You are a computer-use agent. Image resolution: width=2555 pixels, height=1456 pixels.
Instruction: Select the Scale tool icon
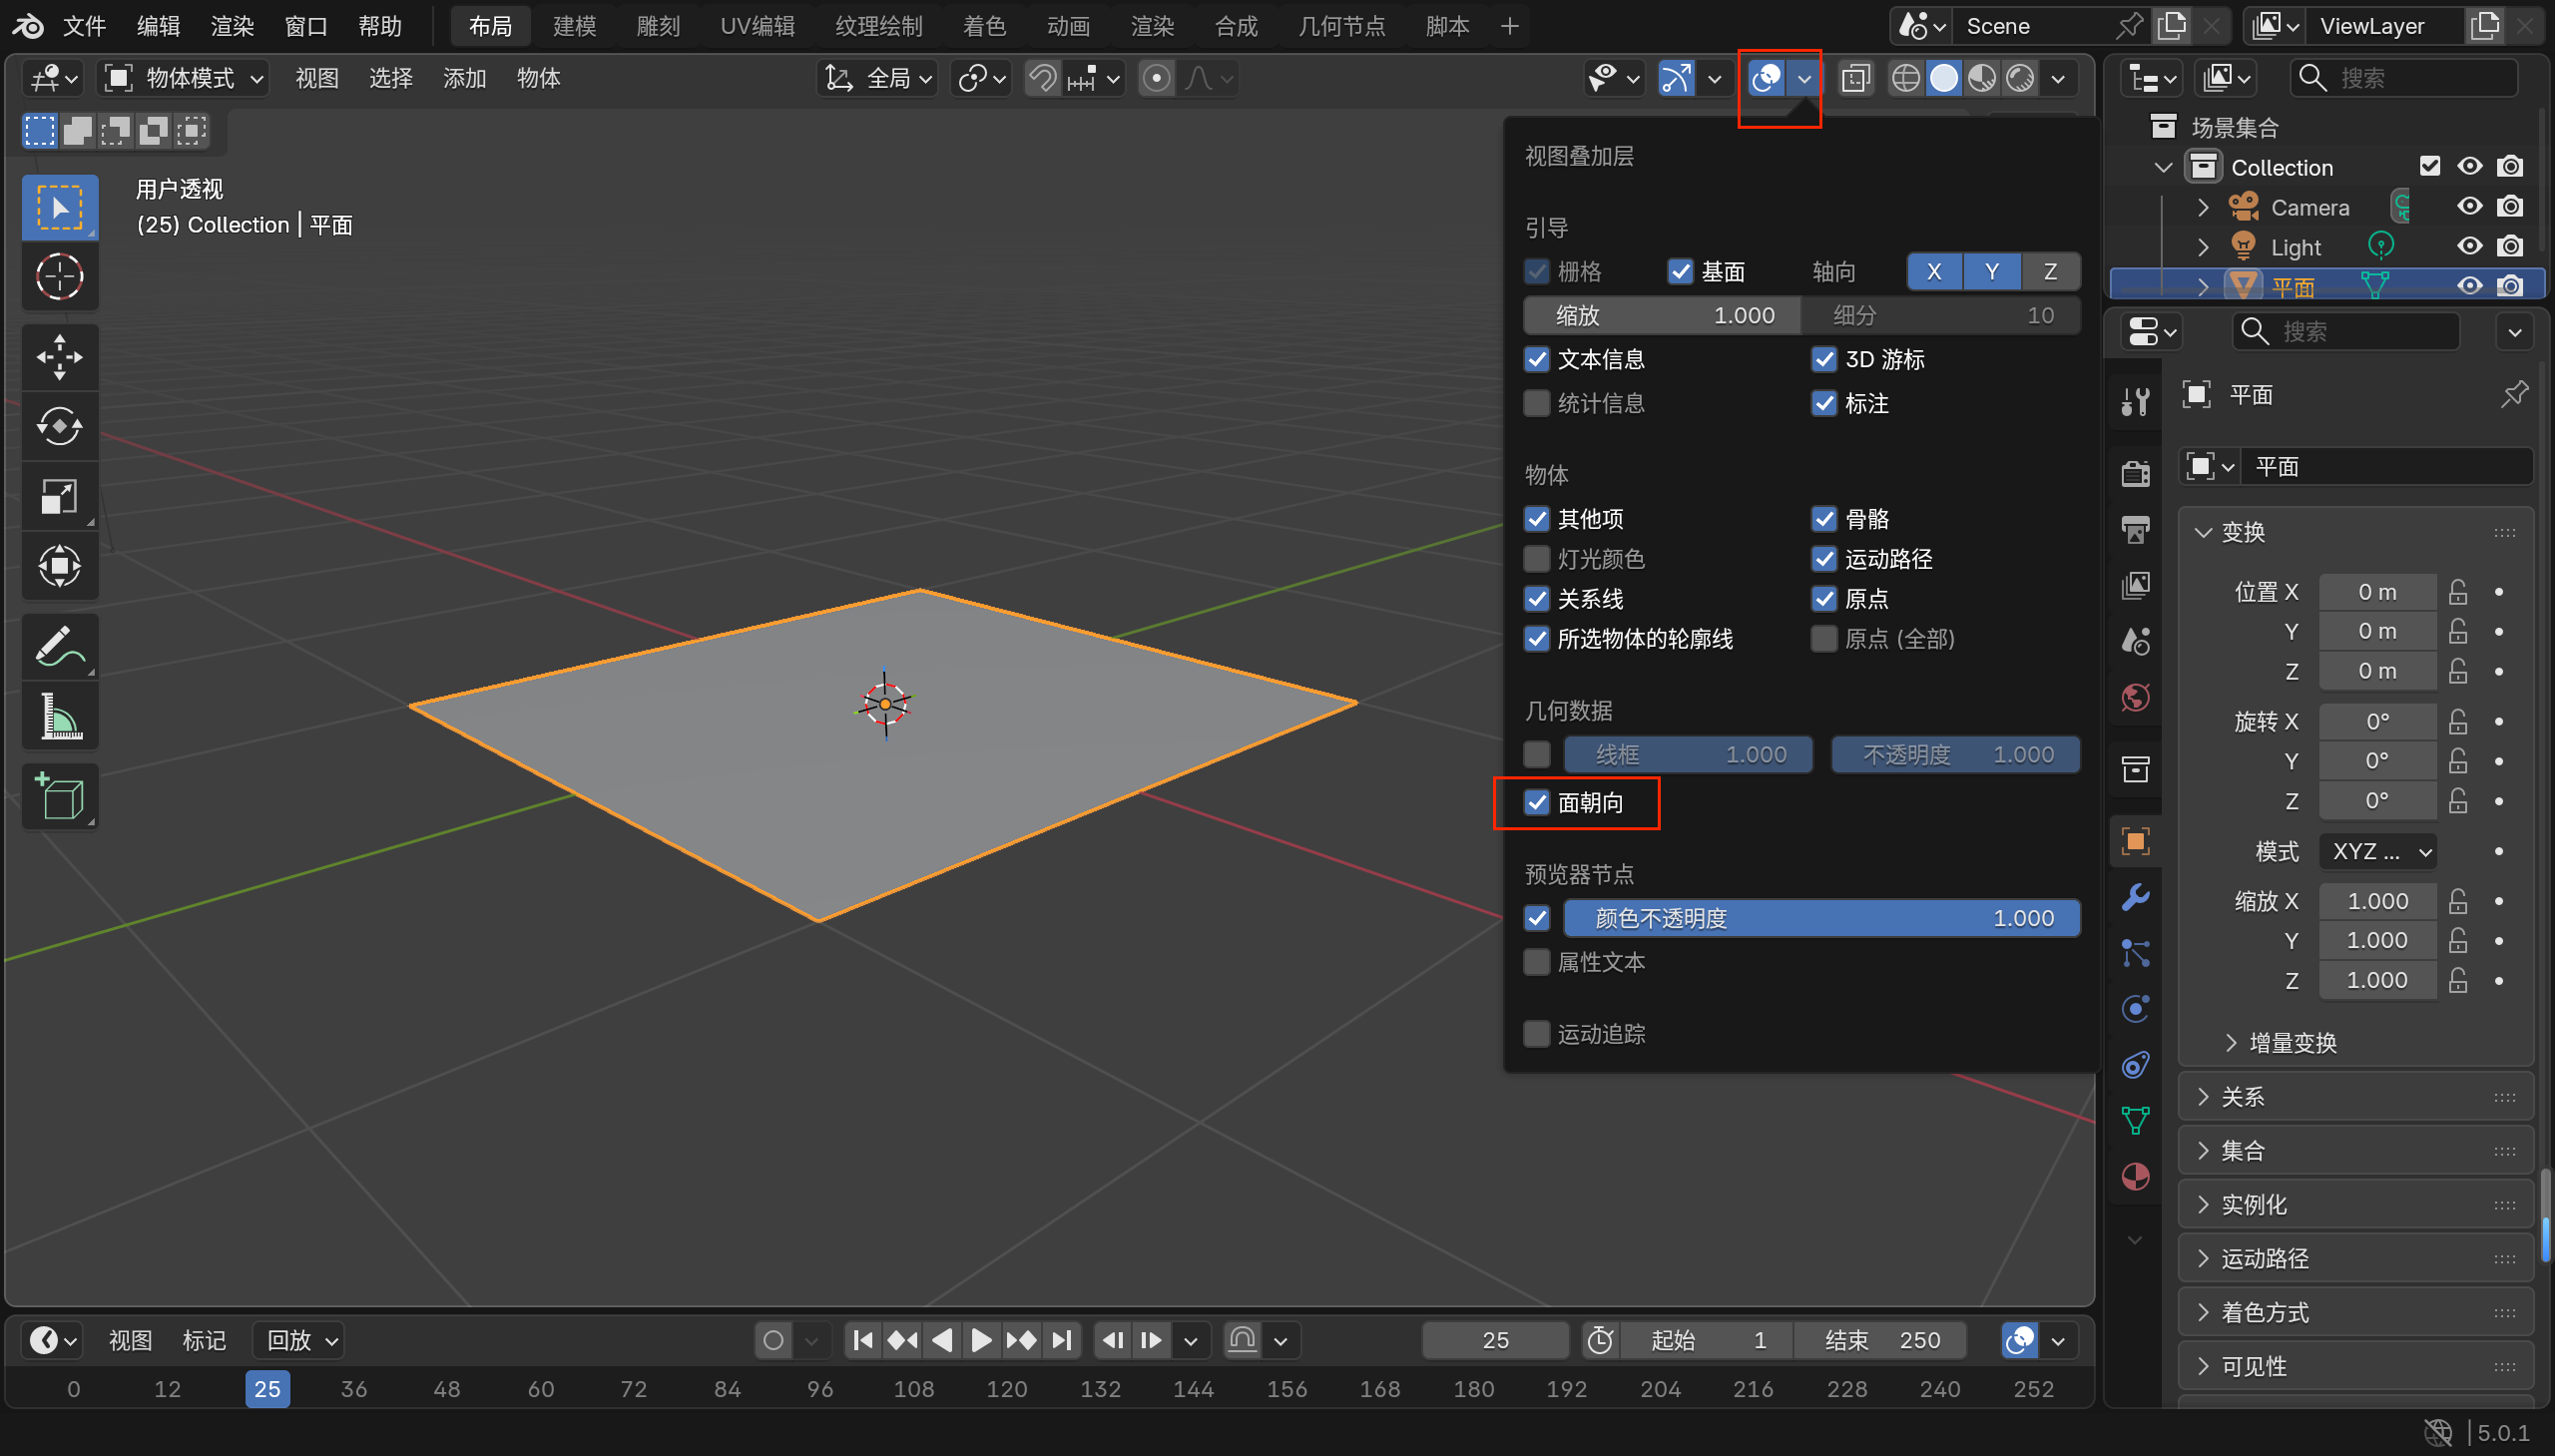[x=59, y=496]
